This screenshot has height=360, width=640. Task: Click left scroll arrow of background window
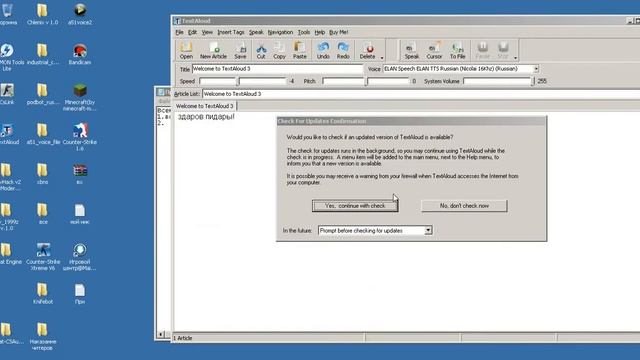(160, 335)
